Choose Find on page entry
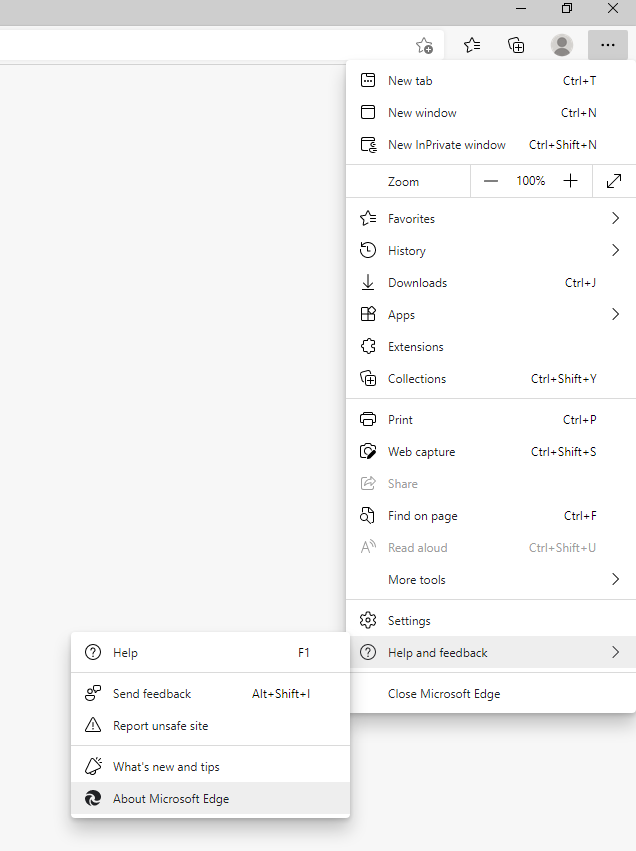The image size is (636, 851). (x=491, y=515)
